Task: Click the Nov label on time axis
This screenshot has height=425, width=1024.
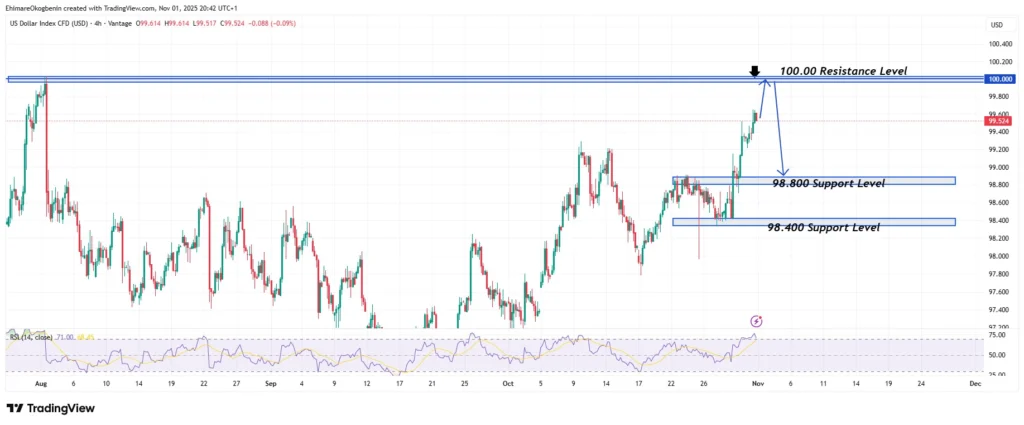Action: (756, 385)
